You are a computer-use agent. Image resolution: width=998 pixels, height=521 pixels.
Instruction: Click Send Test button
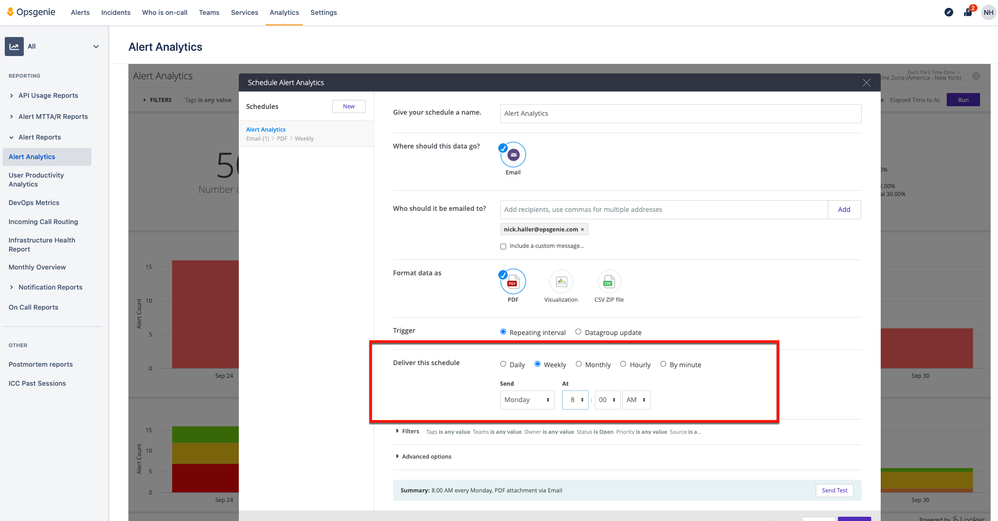834,490
